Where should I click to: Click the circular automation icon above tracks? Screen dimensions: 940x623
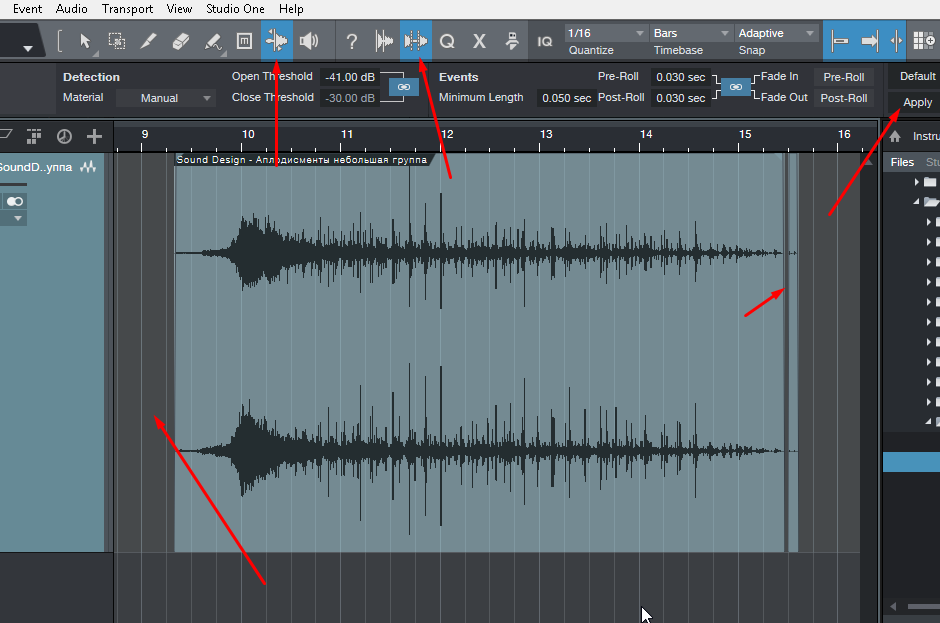64,137
